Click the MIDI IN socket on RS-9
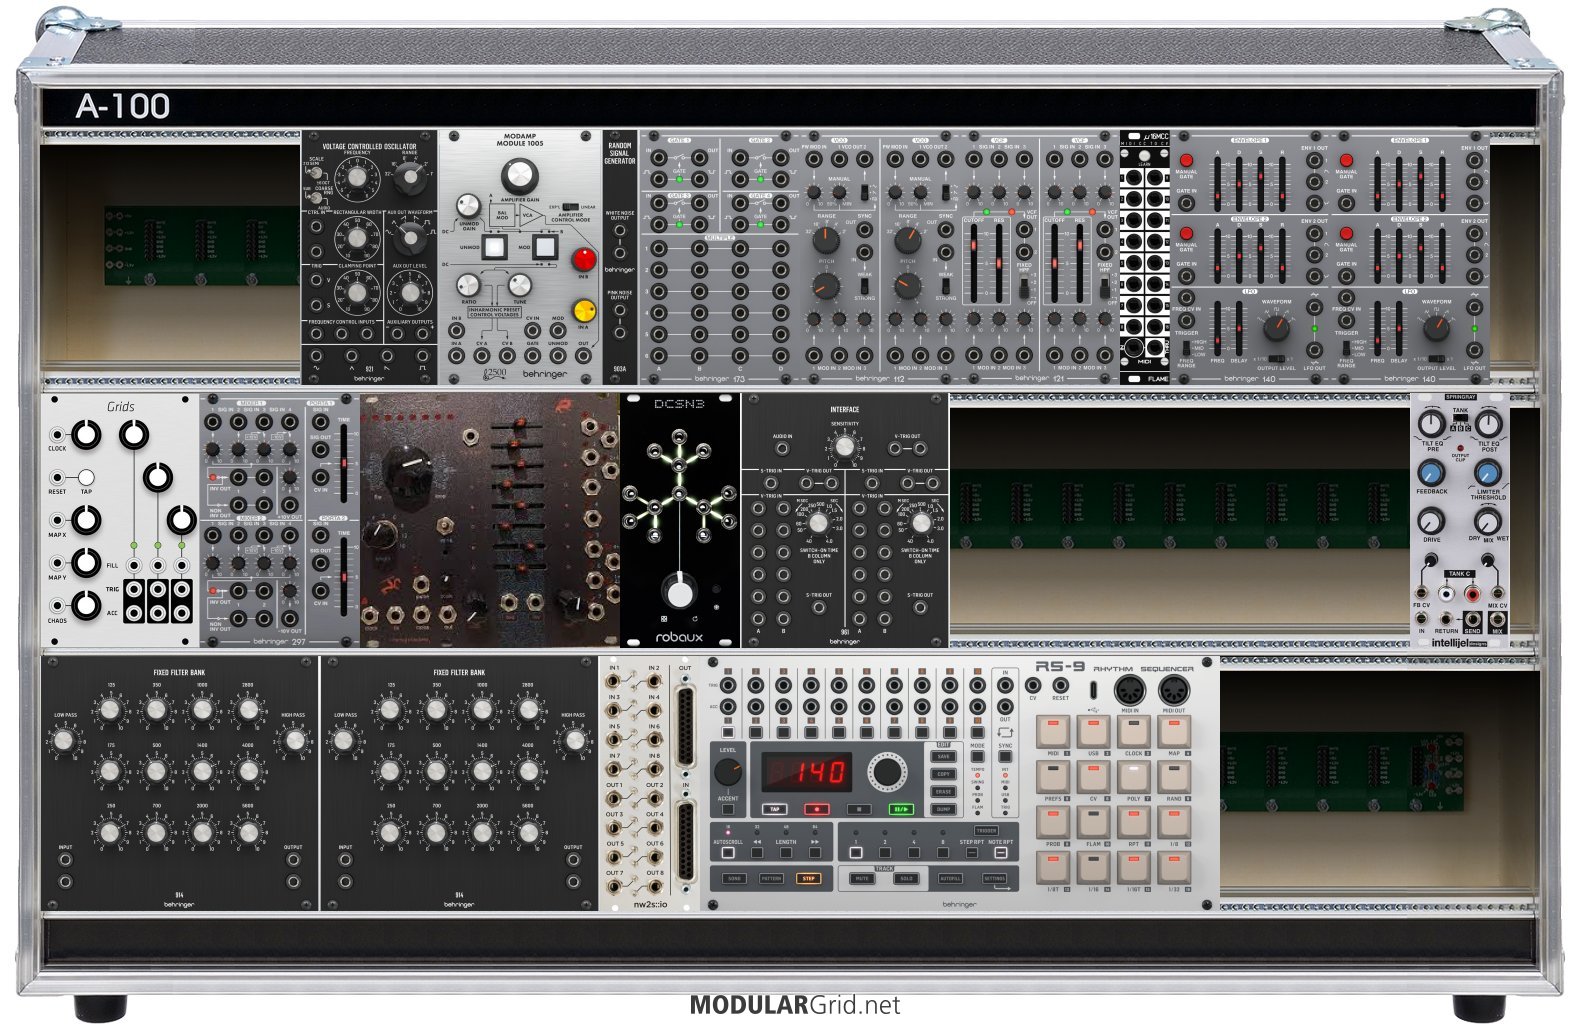The image size is (1591, 1026). pyautogui.click(x=1130, y=690)
